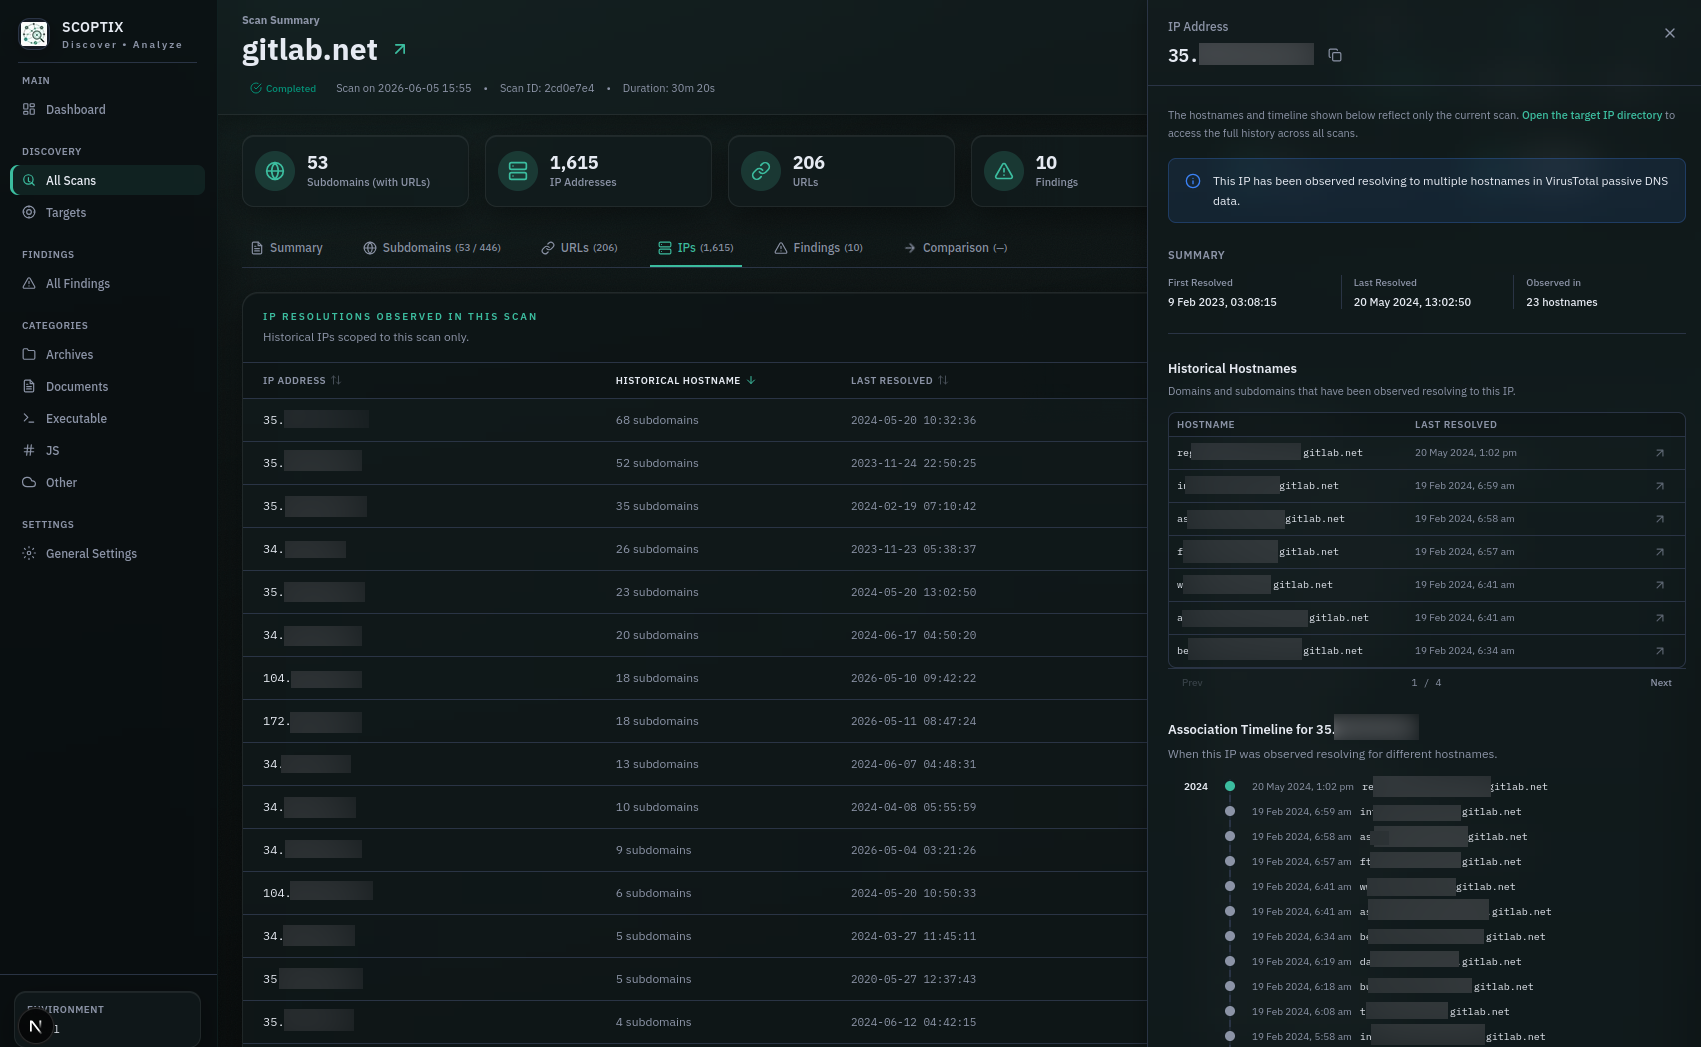Select the IP row with 68 subdomains

click(694, 420)
